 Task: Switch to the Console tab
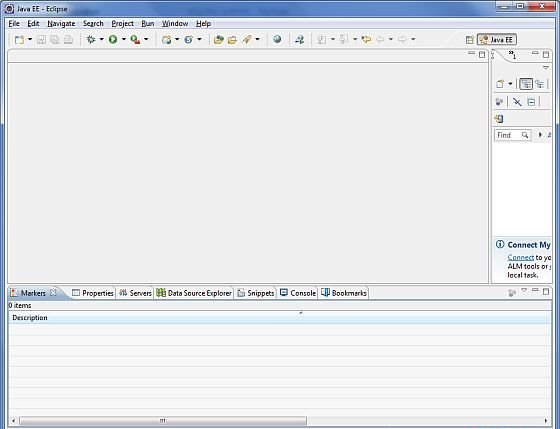tap(298, 293)
